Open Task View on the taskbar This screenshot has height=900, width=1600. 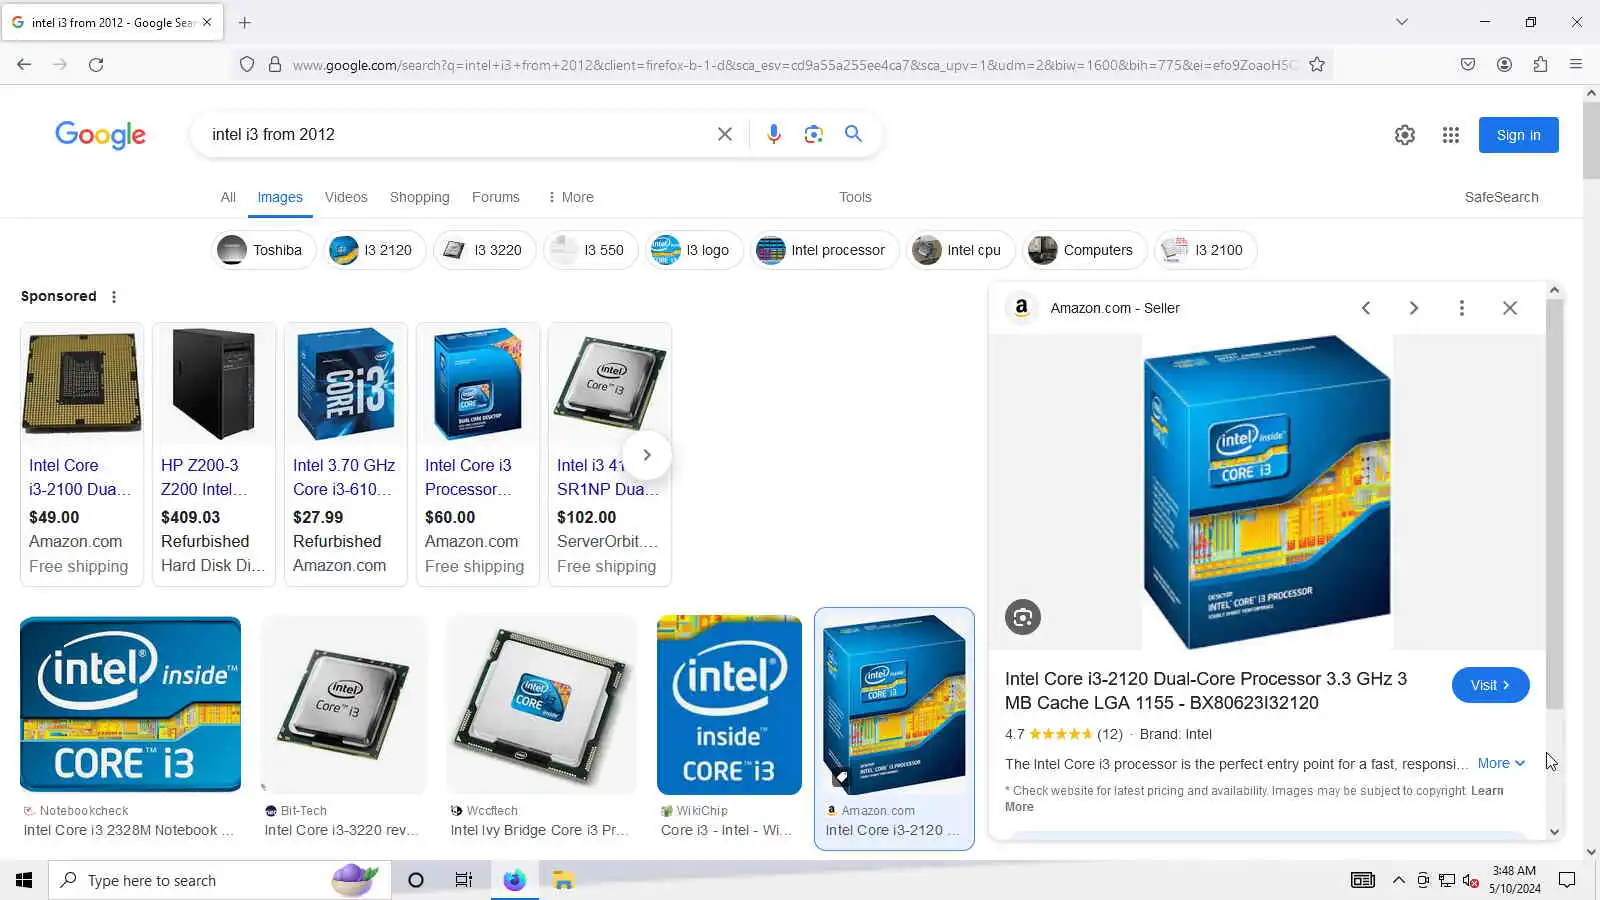[x=463, y=880]
